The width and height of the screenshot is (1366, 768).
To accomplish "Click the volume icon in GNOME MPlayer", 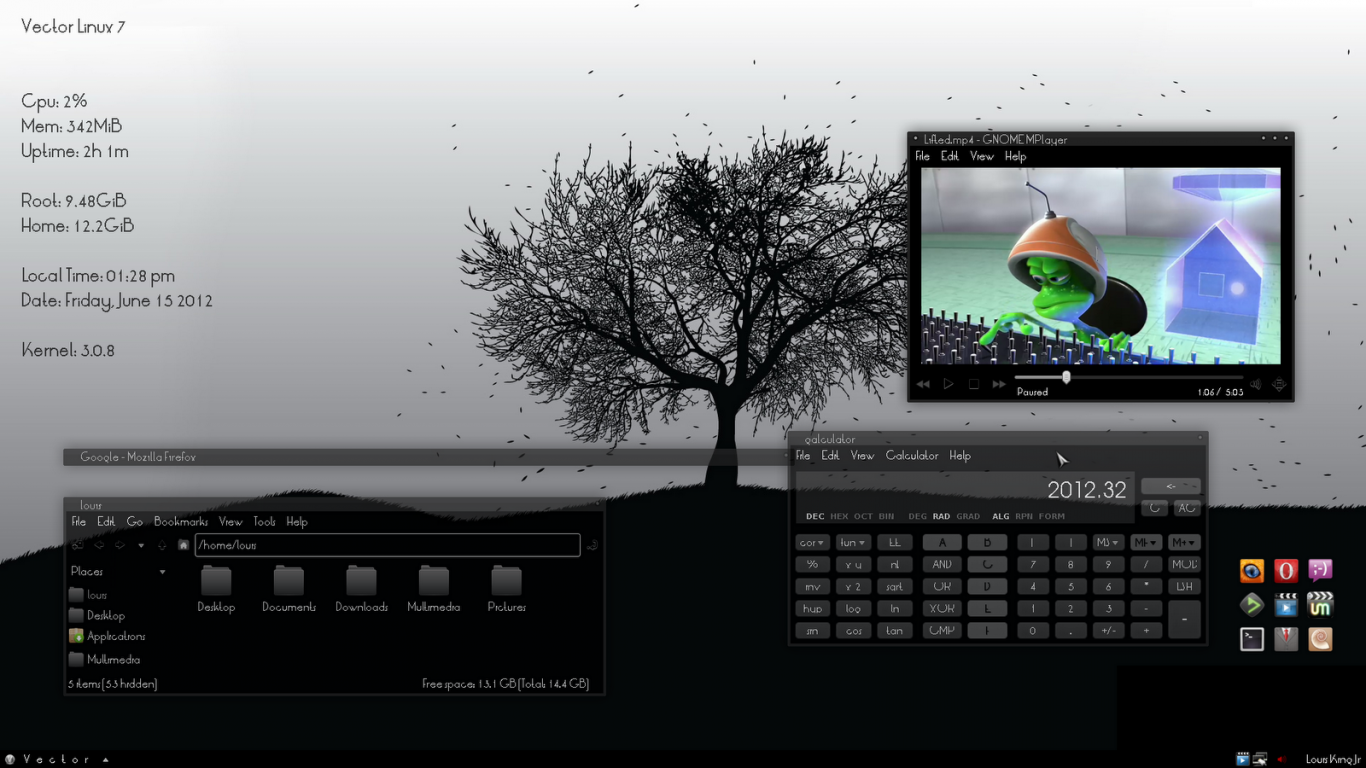I will (1256, 383).
